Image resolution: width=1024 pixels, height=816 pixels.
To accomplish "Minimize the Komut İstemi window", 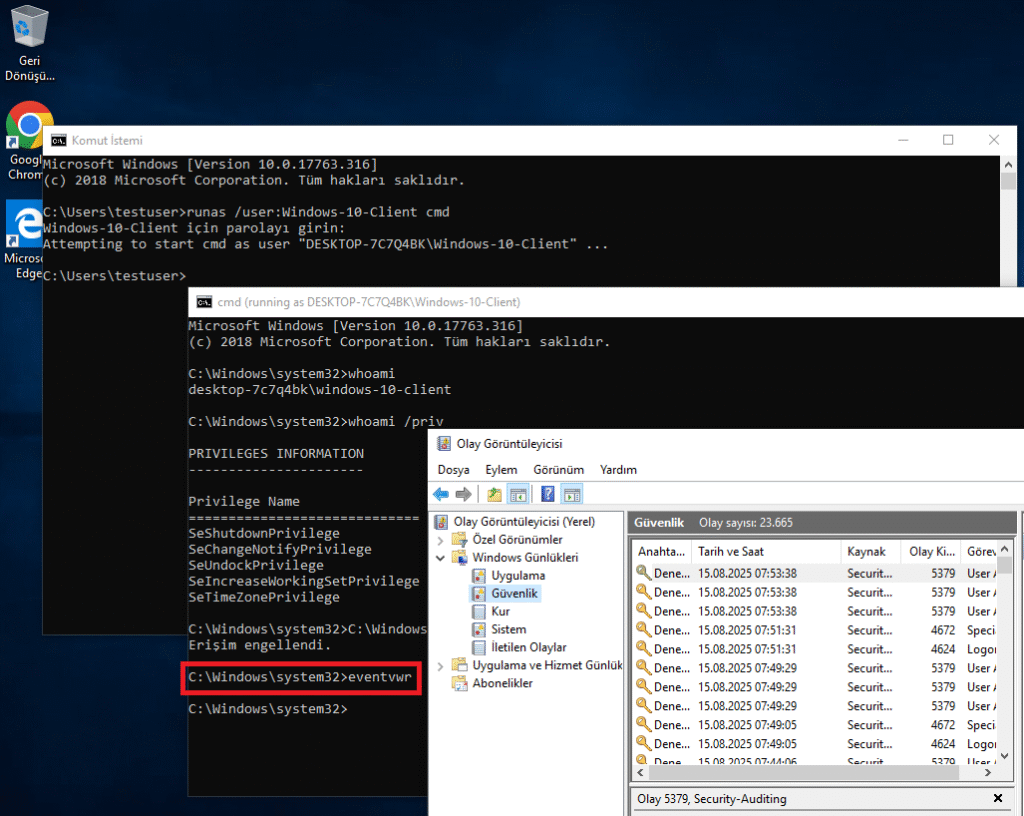I will click(x=903, y=140).
